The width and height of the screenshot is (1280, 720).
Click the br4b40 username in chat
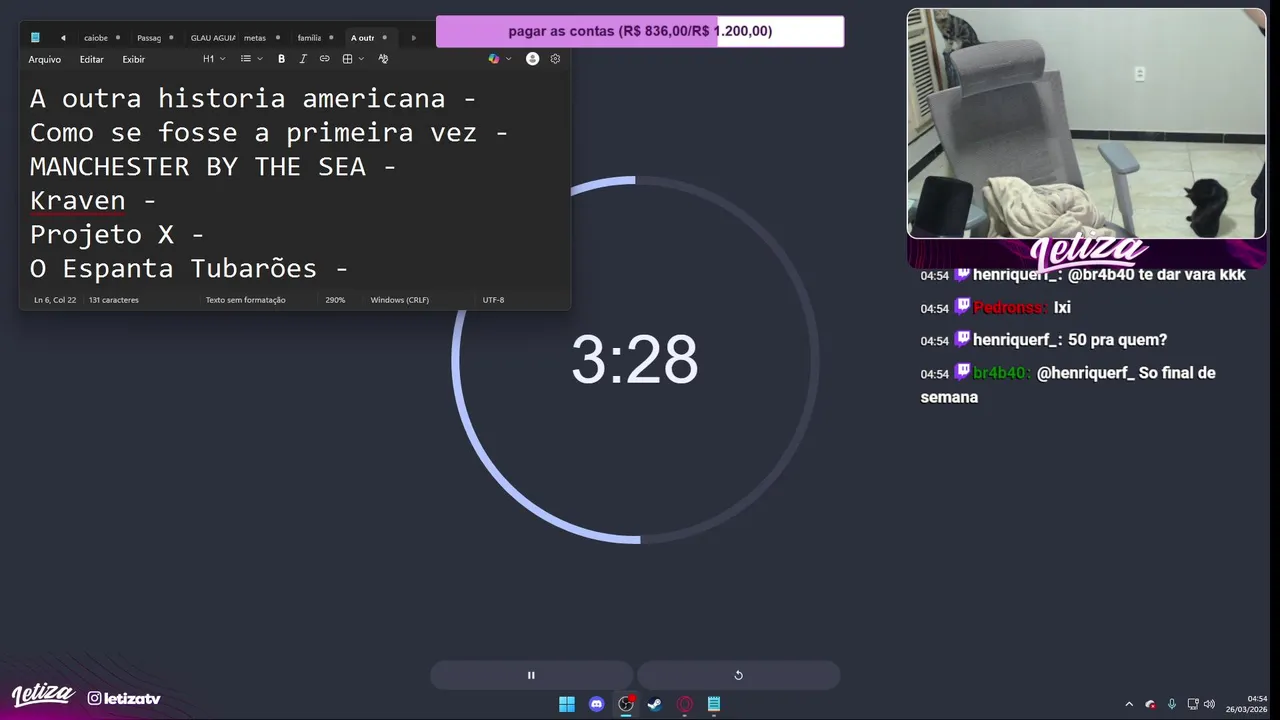tap(1001, 373)
